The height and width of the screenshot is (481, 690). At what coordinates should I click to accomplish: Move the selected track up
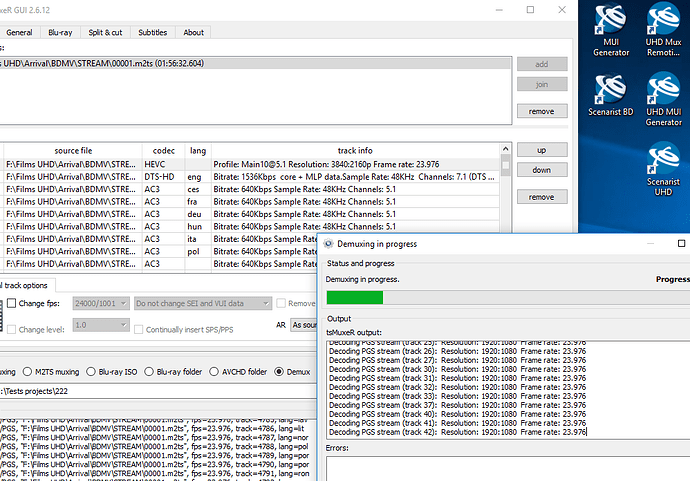pos(542,150)
